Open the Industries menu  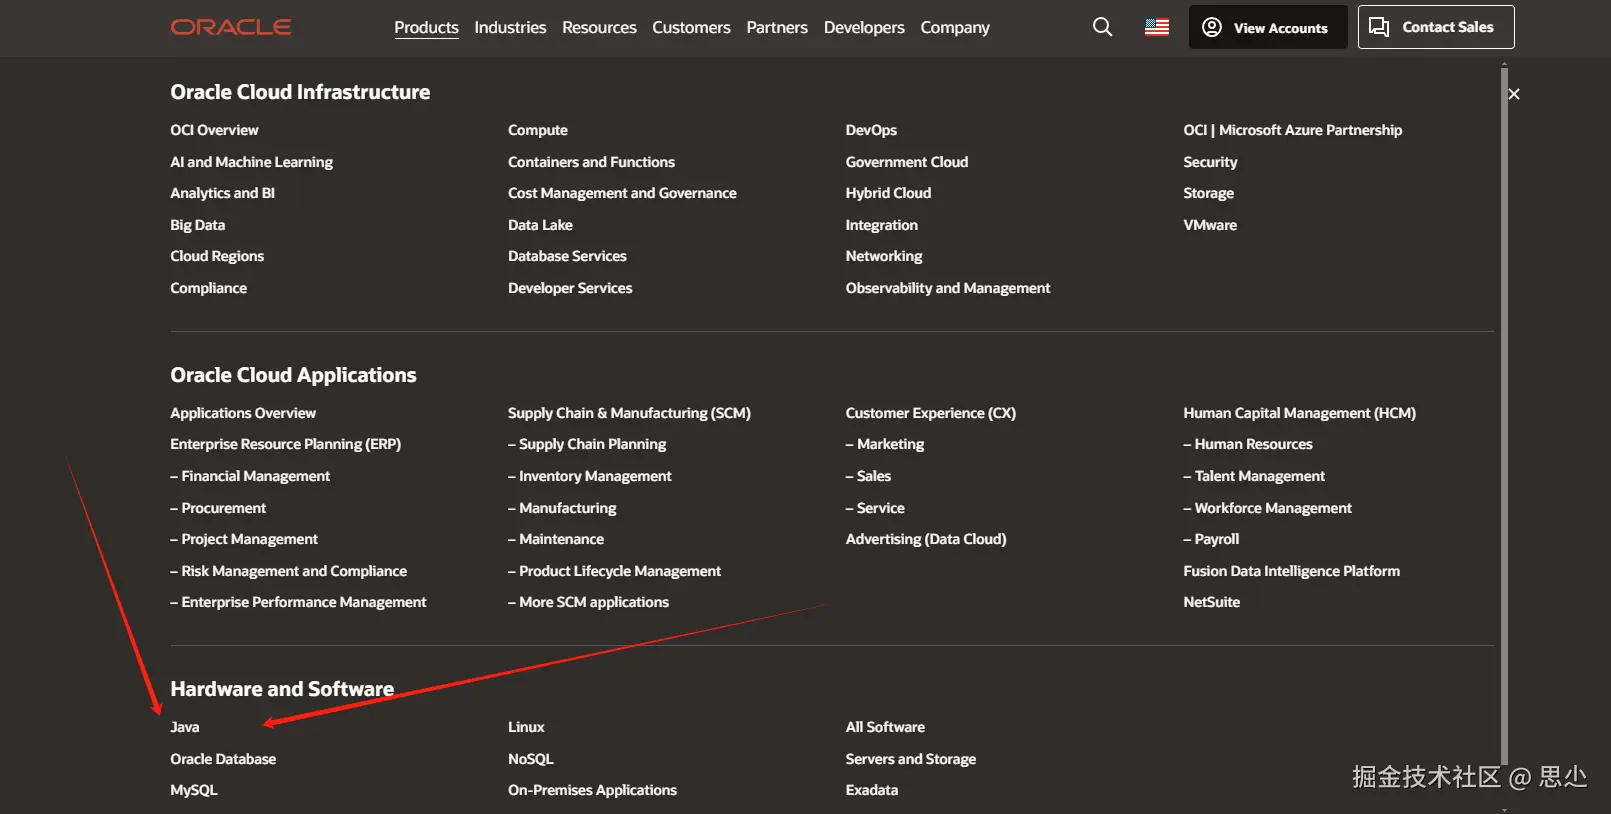tap(510, 27)
